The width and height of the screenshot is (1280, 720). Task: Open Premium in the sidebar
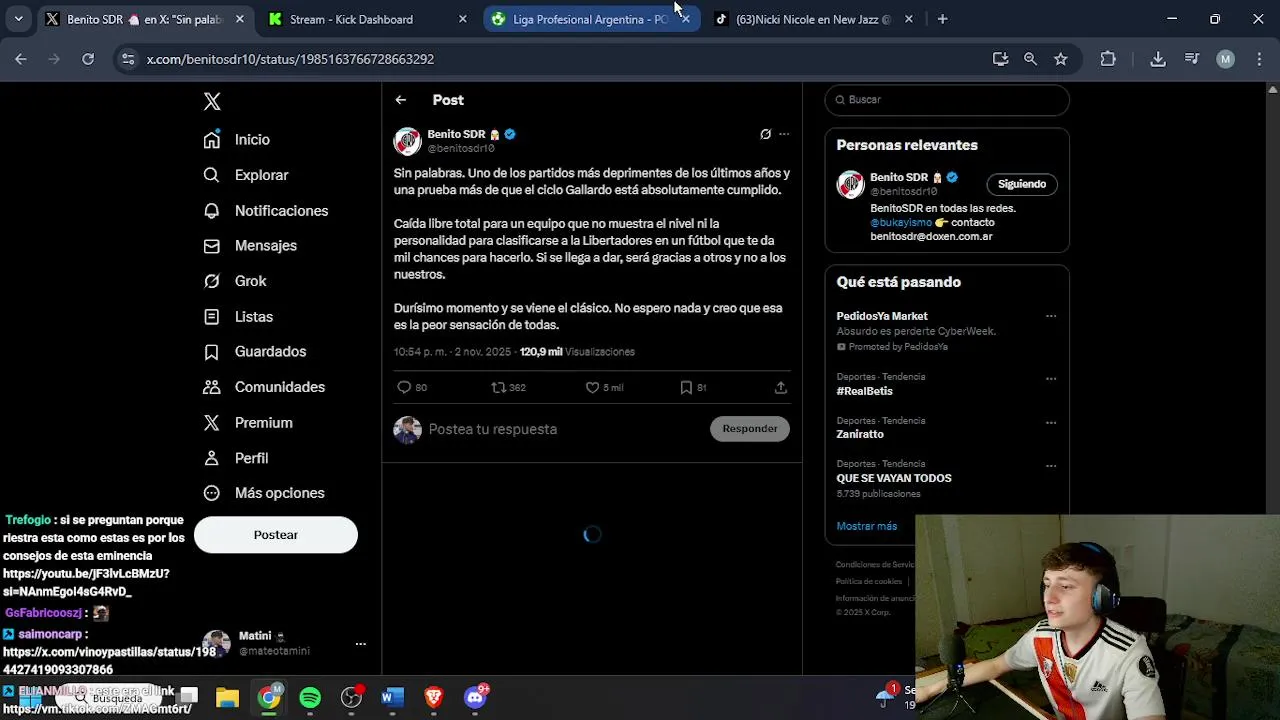248,423
